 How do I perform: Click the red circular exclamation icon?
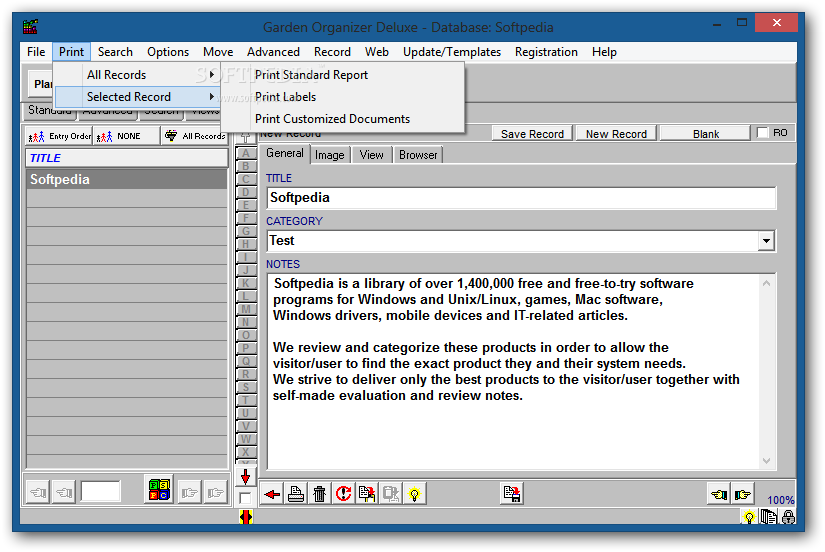(344, 494)
